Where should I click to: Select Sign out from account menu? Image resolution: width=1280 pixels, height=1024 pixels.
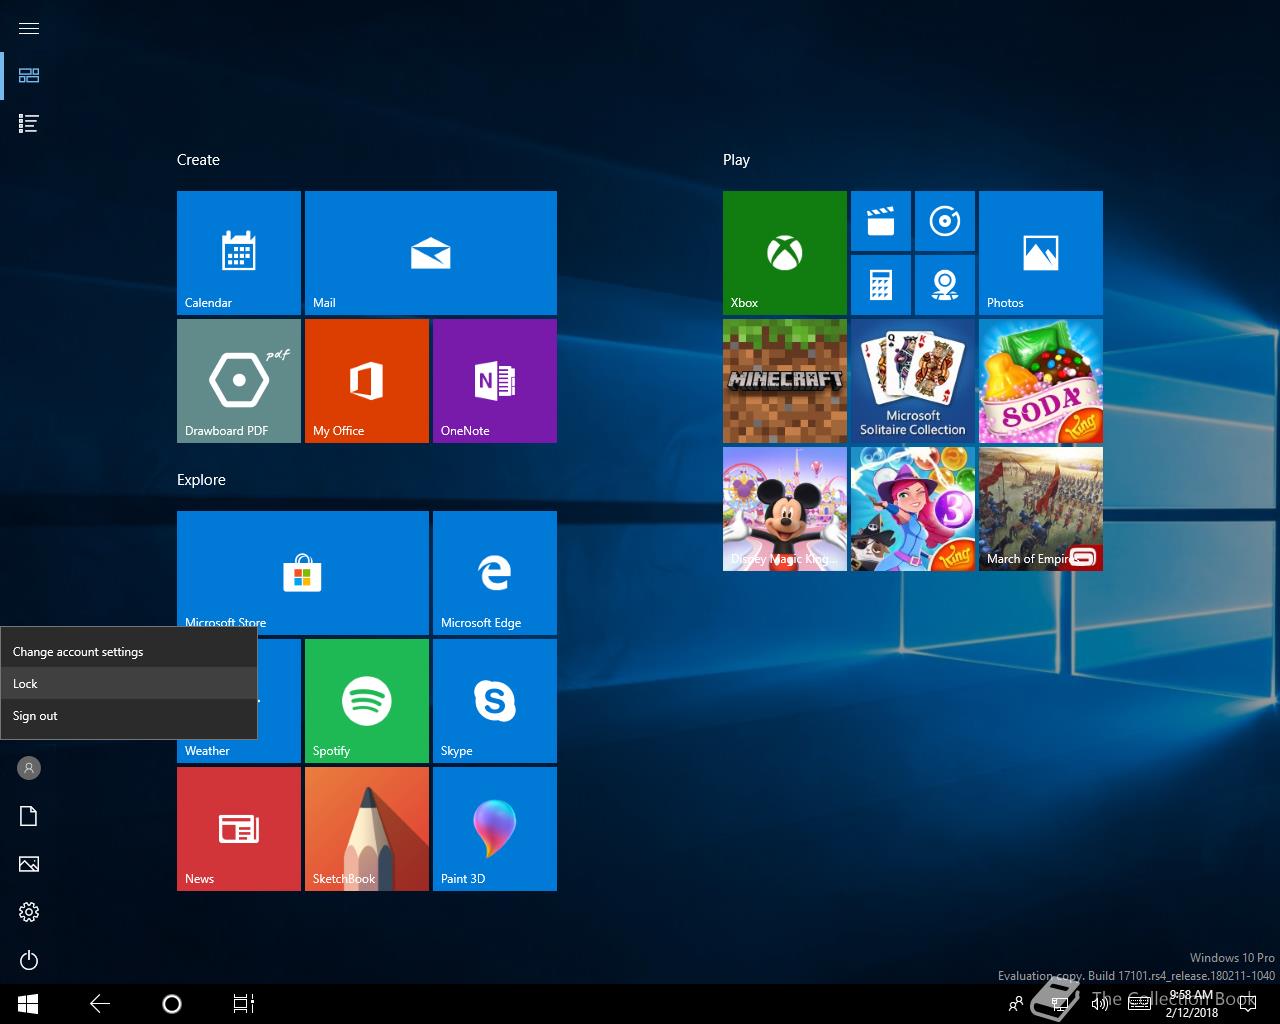pyautogui.click(x=128, y=716)
